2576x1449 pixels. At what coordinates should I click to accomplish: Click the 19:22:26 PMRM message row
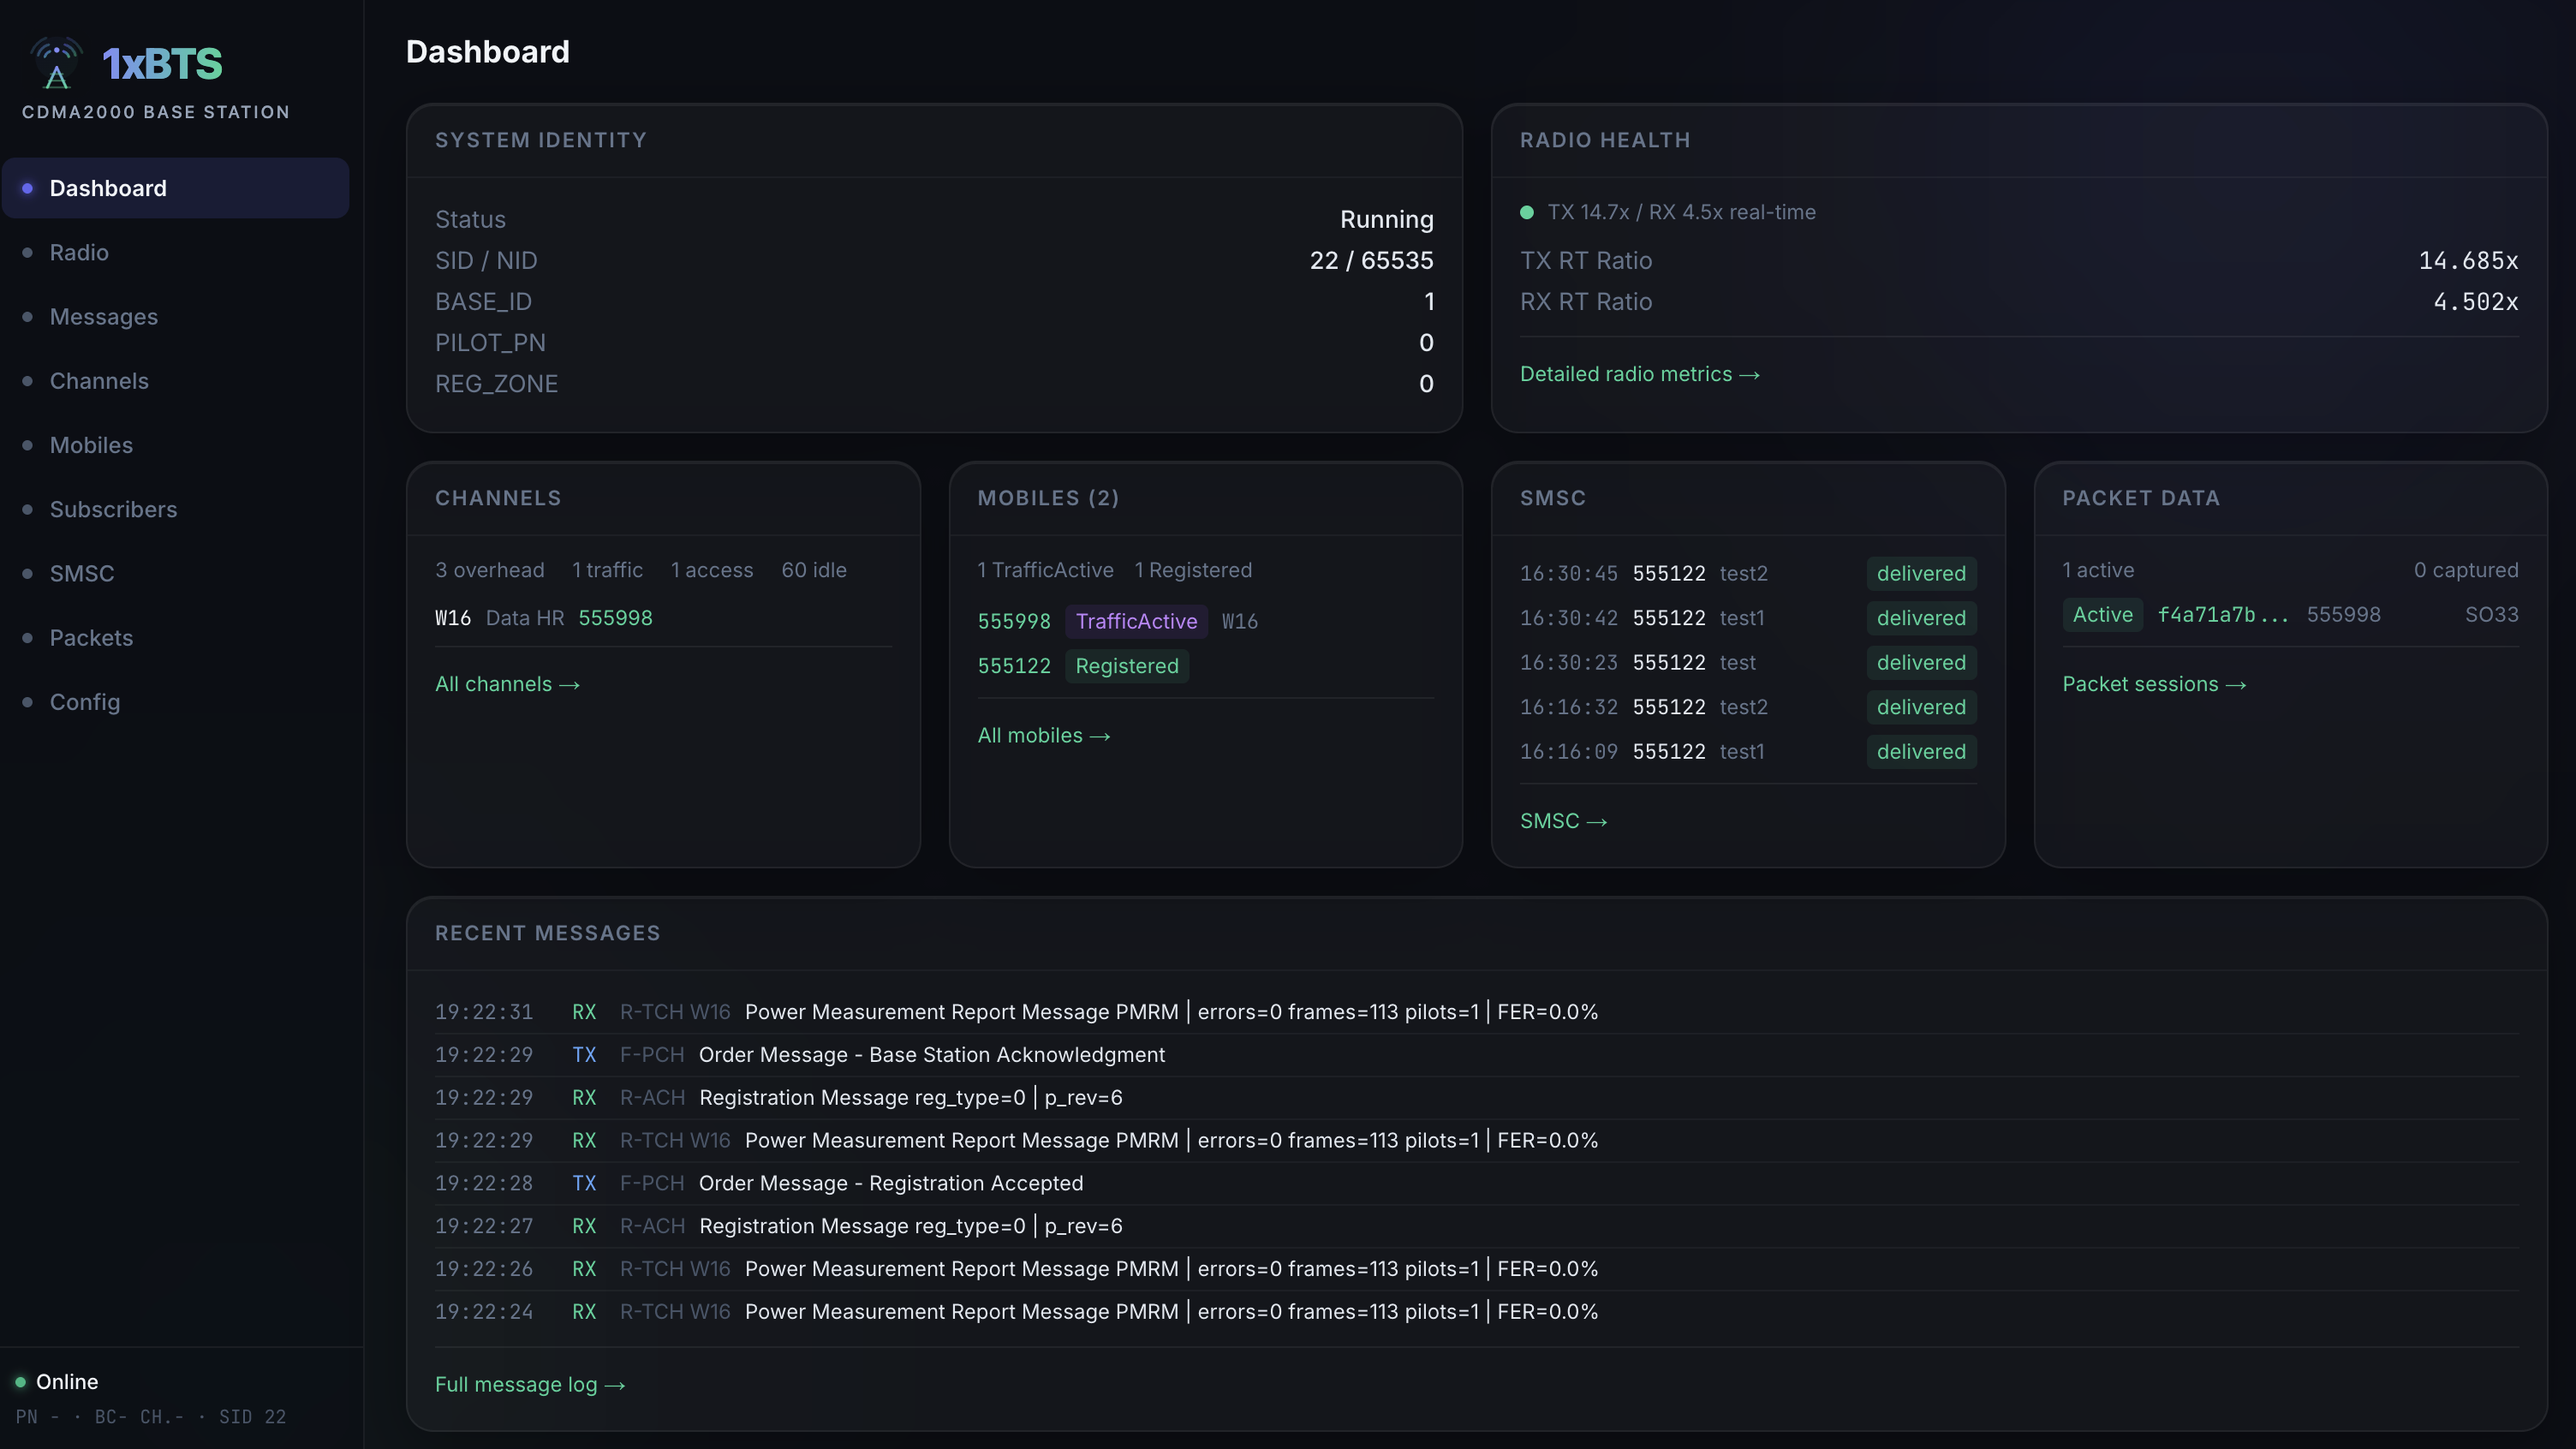(1476, 1269)
